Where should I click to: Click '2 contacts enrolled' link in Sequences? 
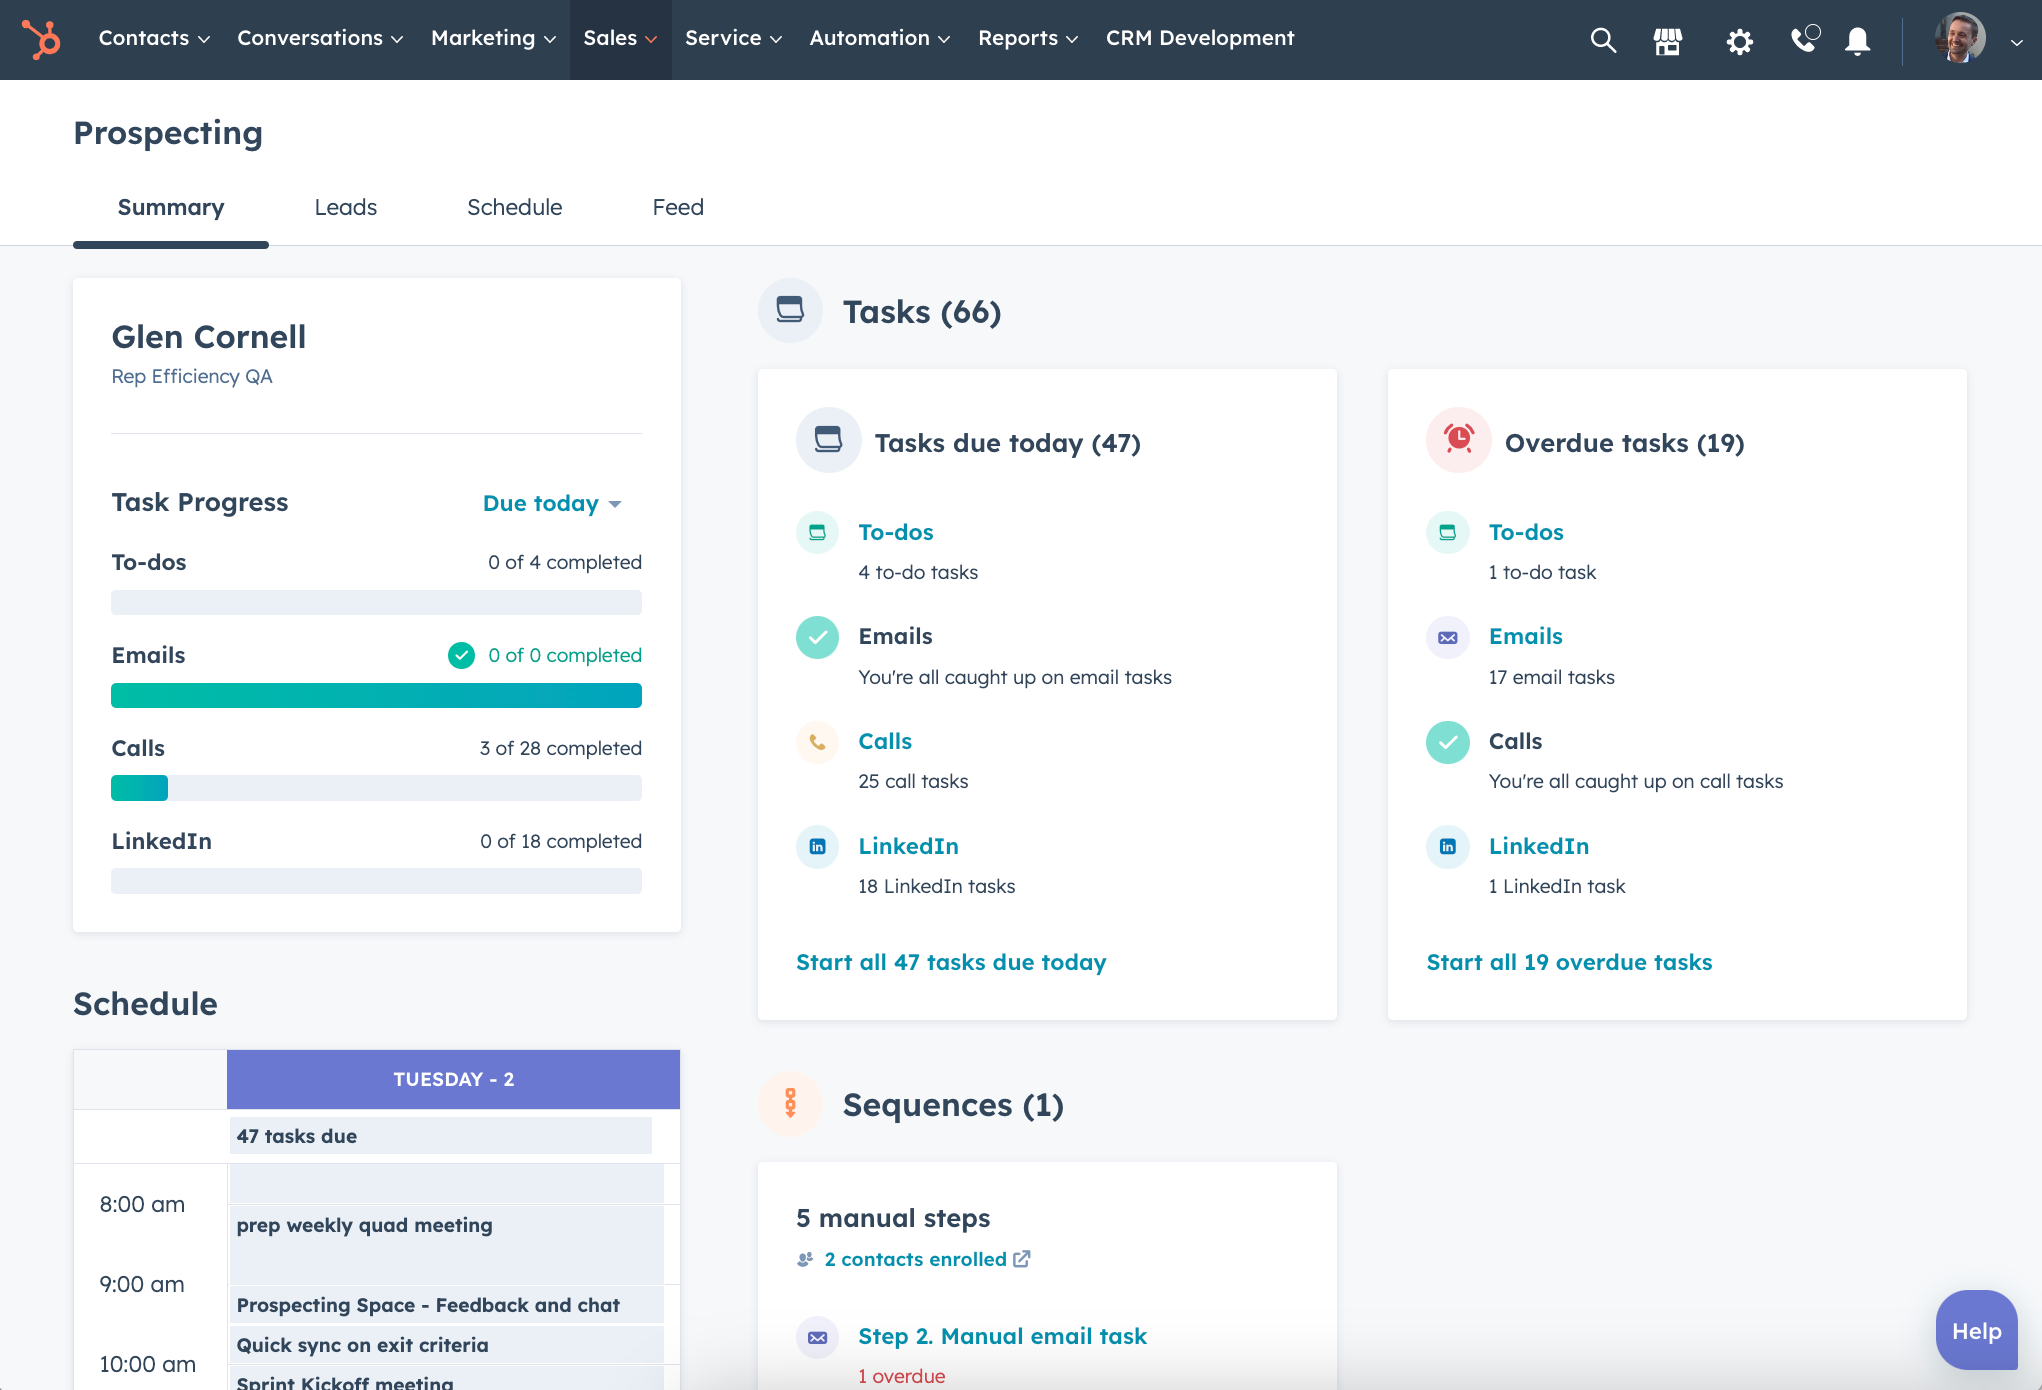(915, 1258)
